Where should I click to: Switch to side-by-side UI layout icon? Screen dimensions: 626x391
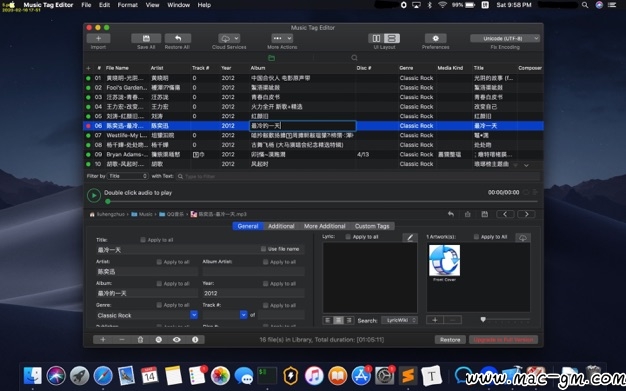click(x=376, y=38)
